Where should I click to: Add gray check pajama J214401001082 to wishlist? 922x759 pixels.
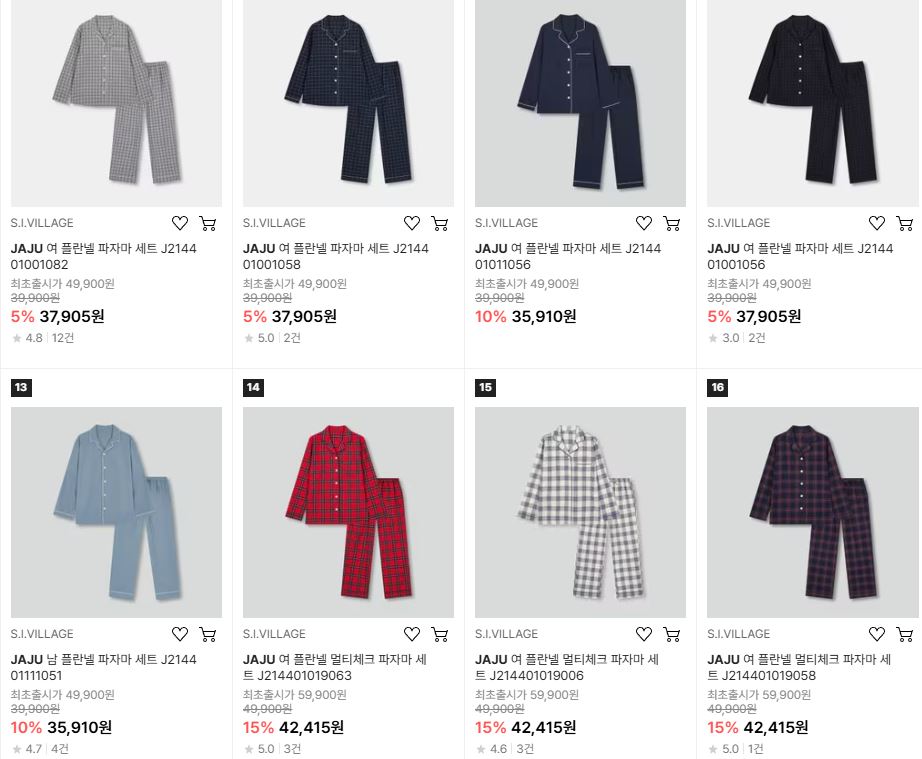[180, 223]
